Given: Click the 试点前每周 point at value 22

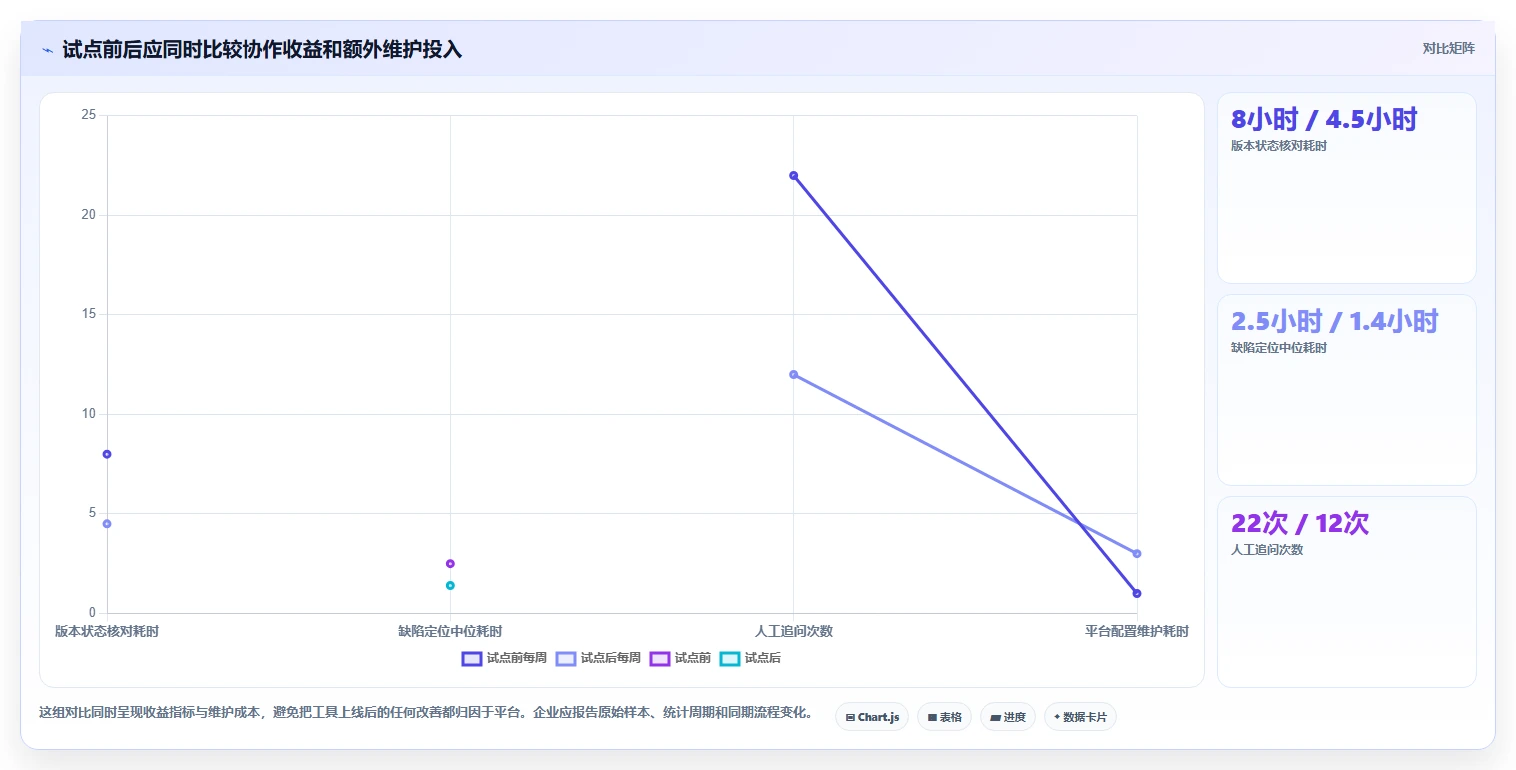Looking at the screenshot, I should (x=793, y=175).
